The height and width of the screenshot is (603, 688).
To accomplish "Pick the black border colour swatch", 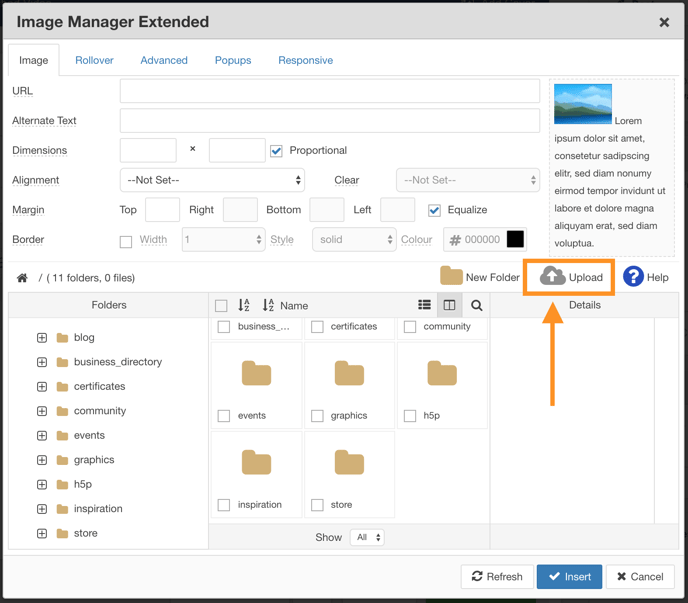I will click(x=515, y=240).
